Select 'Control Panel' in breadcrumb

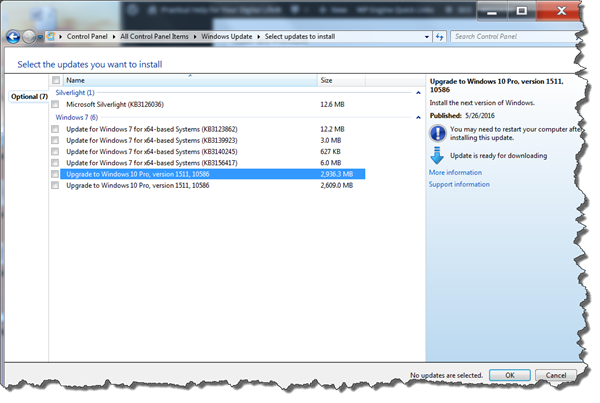pos(87,36)
